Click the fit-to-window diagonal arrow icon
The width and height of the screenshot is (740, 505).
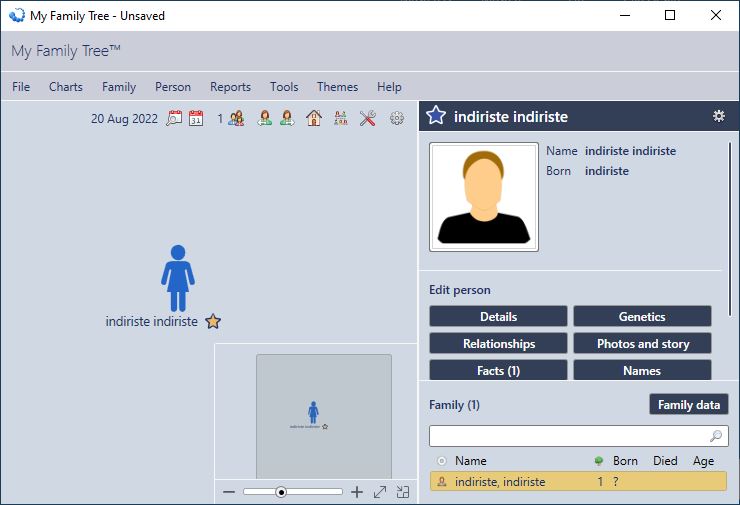(x=380, y=492)
